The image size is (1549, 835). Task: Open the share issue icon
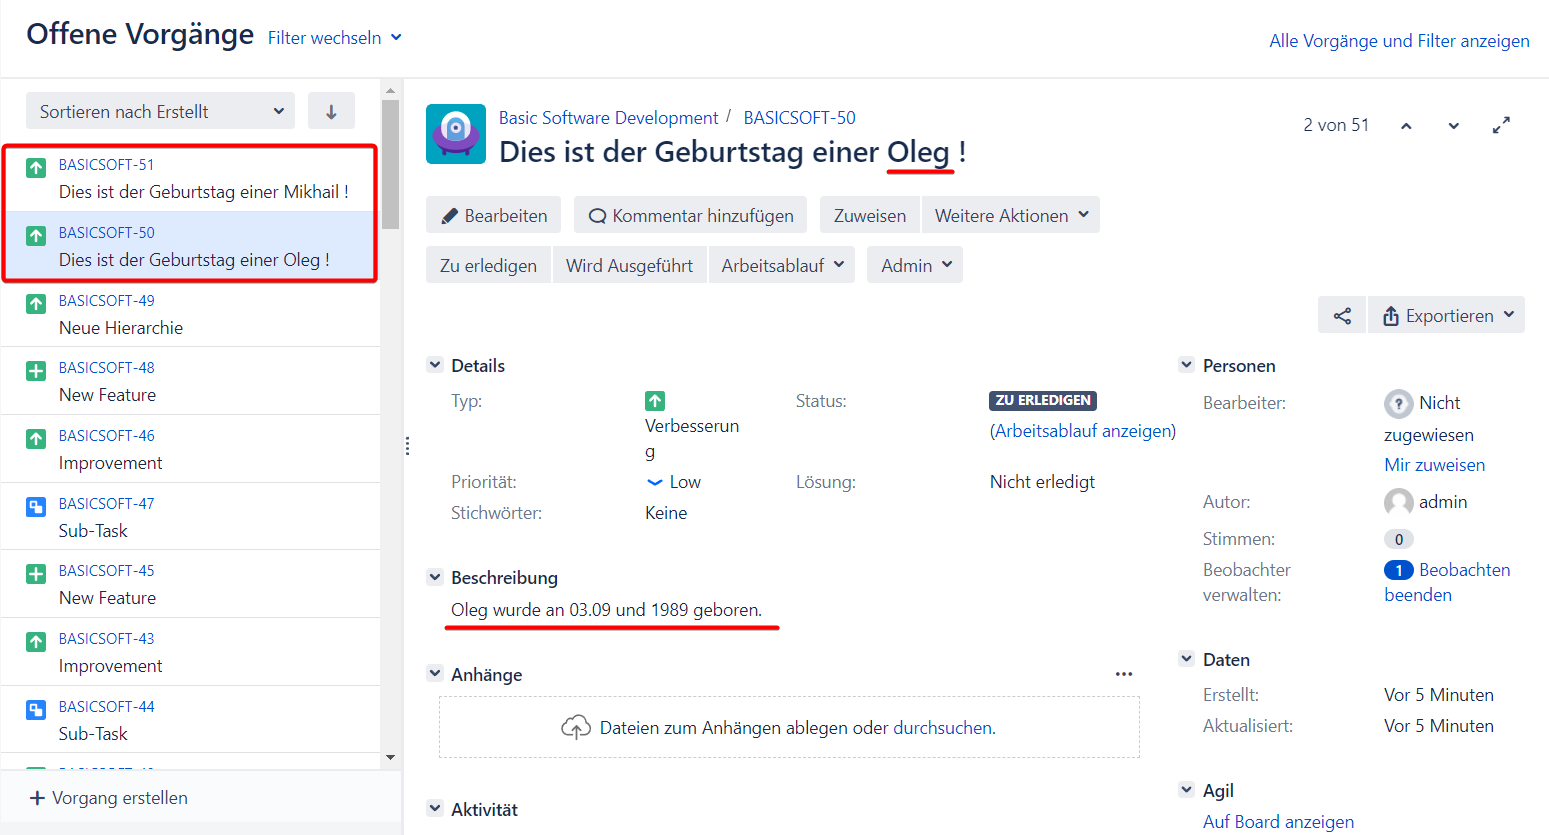coord(1342,316)
